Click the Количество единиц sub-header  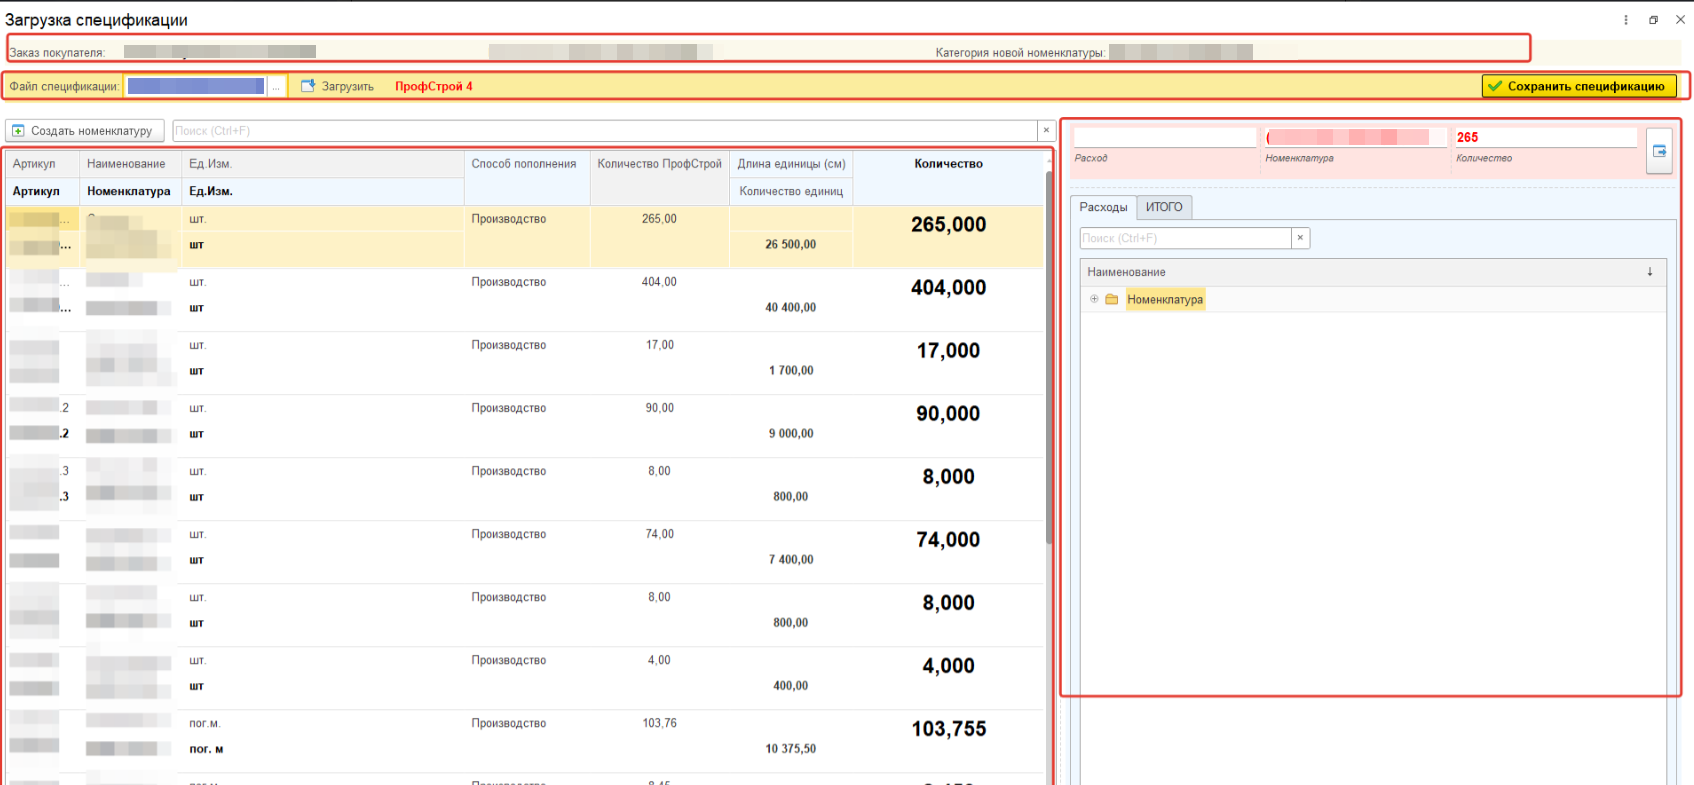[x=792, y=191]
